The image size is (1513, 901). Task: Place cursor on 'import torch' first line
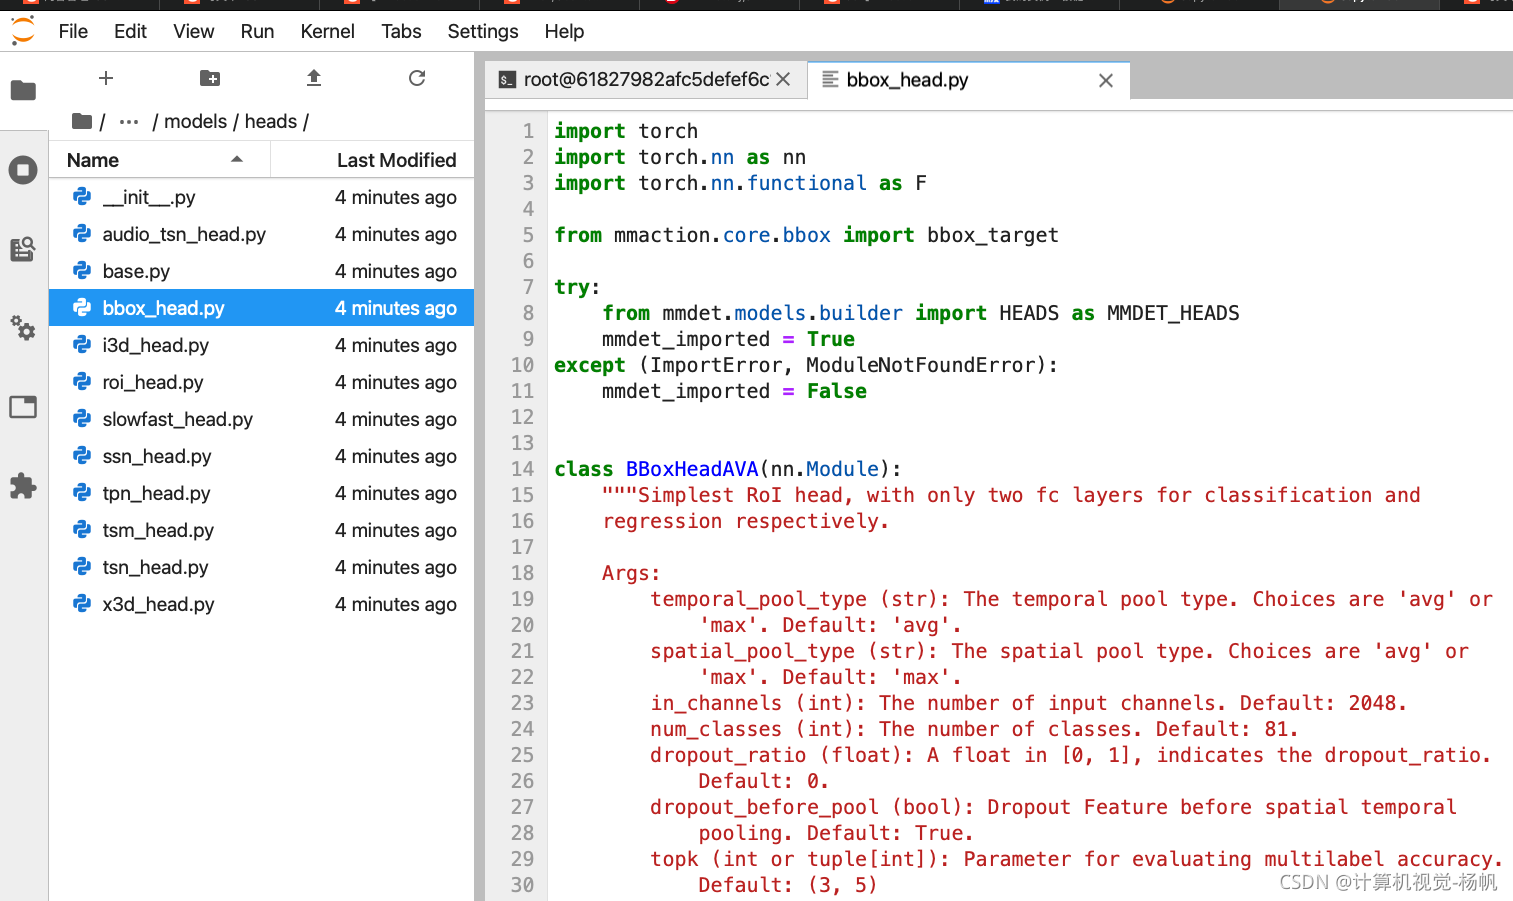[x=626, y=131]
